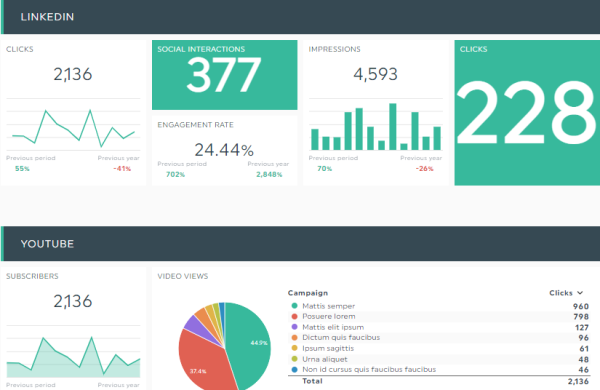Screen dimensions: 600x390
Task: Click the IMPRESSIONS widget title
Action: click(x=334, y=49)
